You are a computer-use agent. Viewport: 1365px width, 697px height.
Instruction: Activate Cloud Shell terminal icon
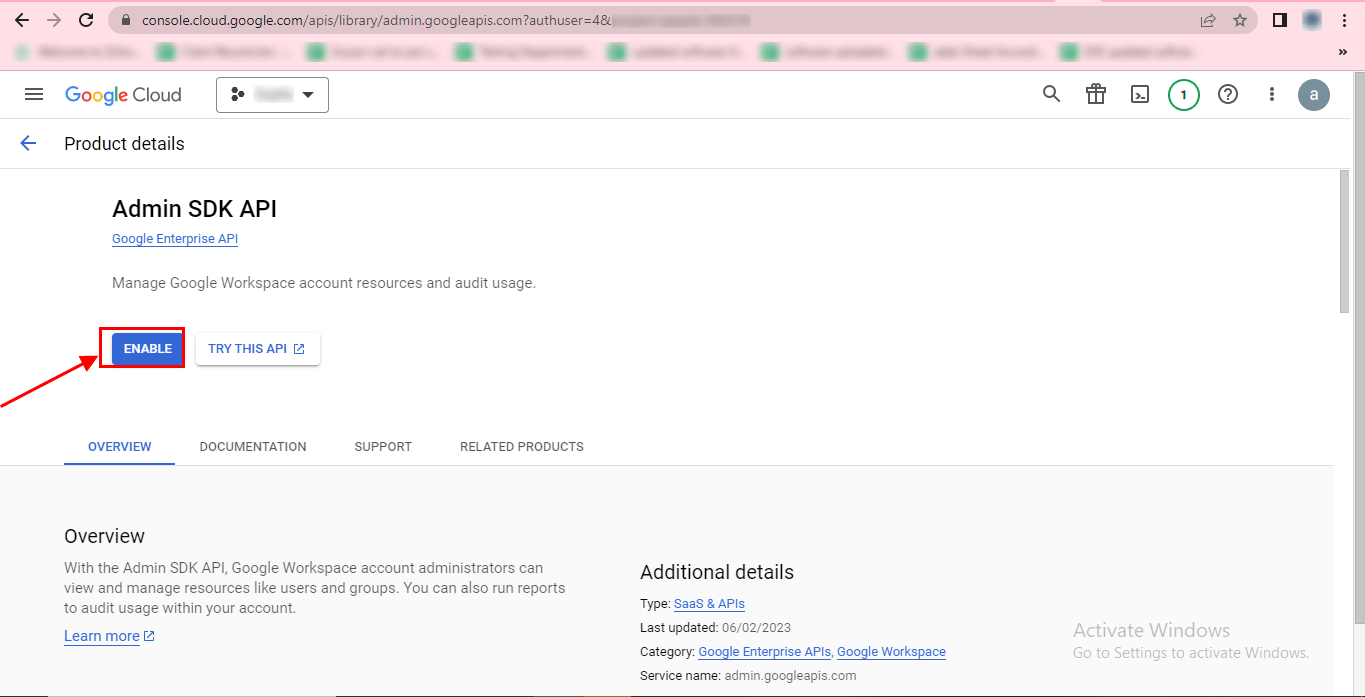[x=1140, y=94]
